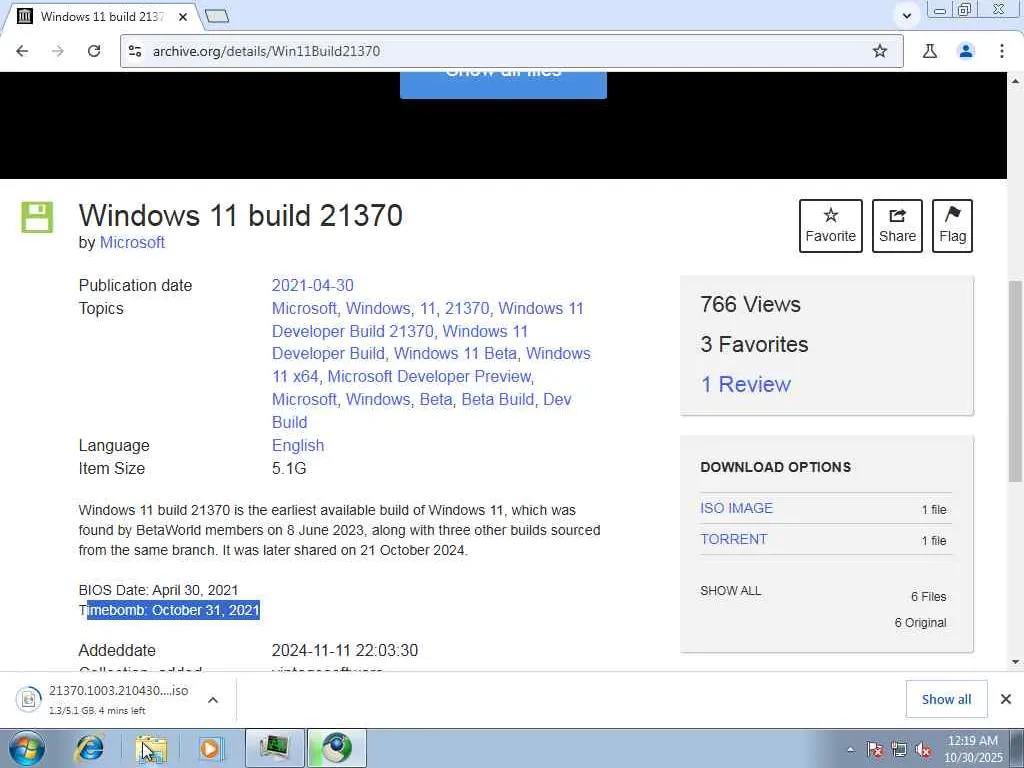
Task: Open Windows Media Player from the taskbar
Action: tap(211, 748)
